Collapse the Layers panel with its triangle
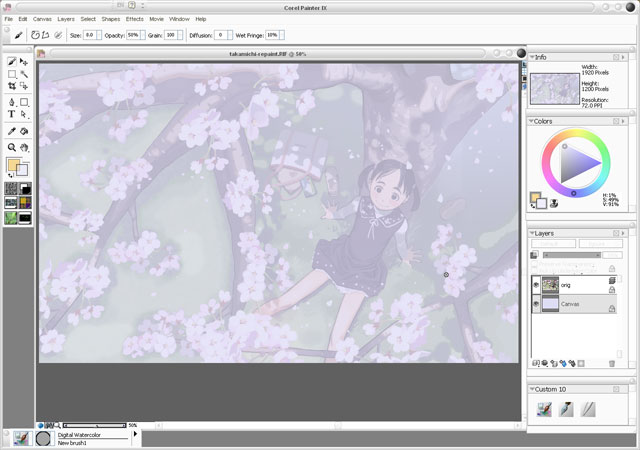 [532, 233]
